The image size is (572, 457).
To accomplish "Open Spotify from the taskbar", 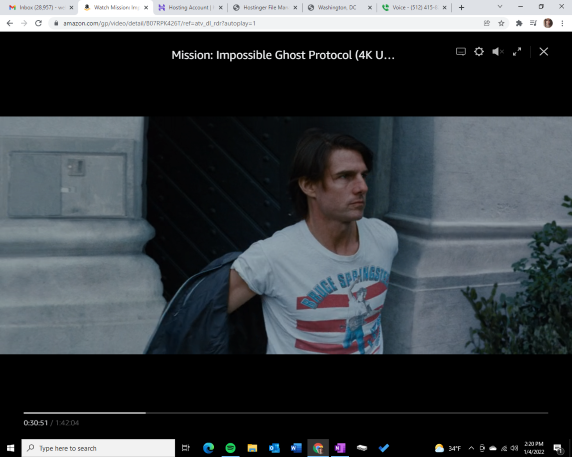I will 230,448.
